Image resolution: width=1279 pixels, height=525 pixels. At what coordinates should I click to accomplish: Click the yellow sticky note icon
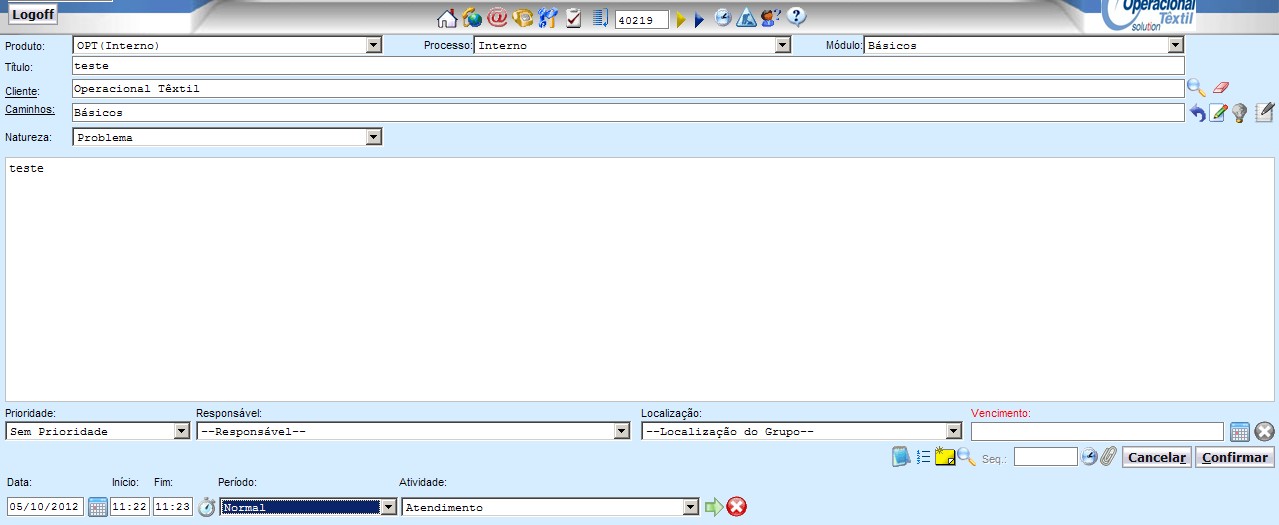[945, 458]
